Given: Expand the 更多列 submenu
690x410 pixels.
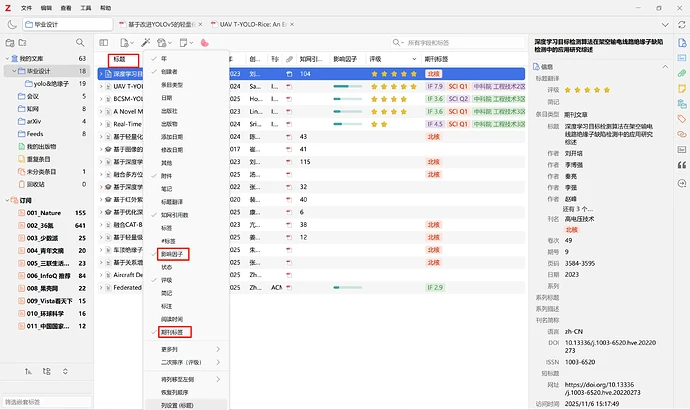Looking at the screenshot, I should [186, 349].
